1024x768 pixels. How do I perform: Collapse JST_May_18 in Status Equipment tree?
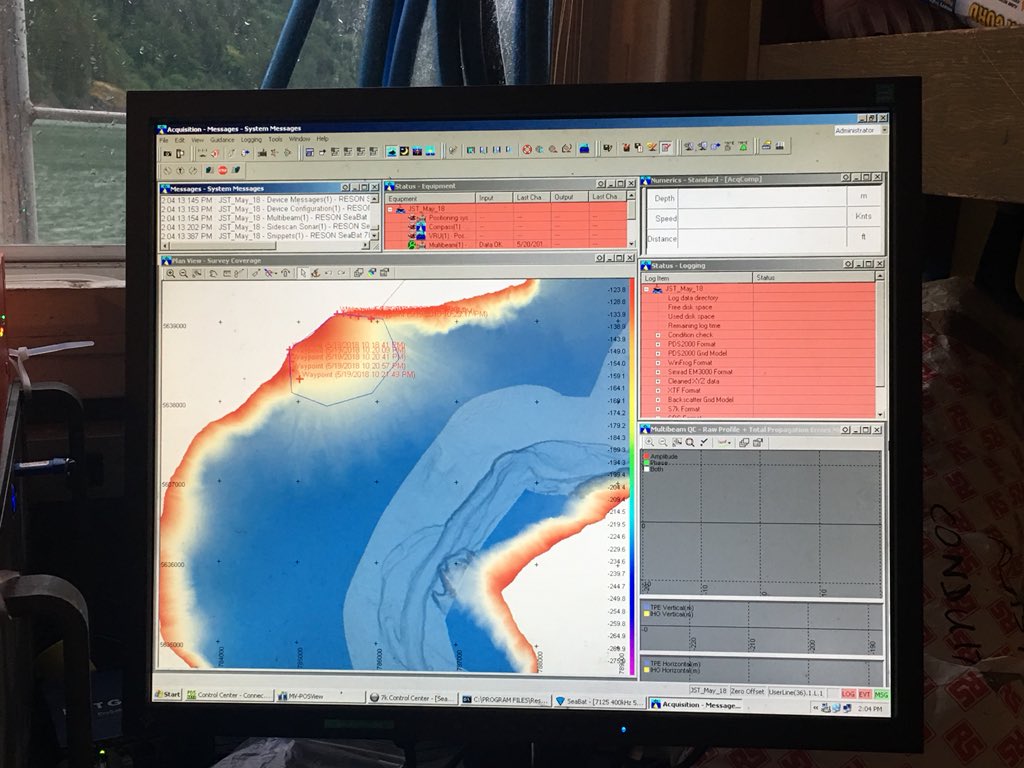coord(390,209)
